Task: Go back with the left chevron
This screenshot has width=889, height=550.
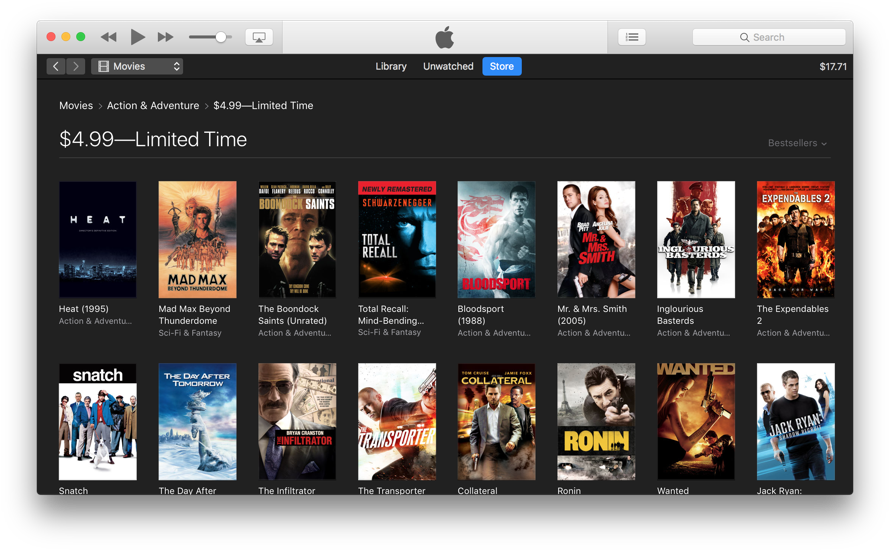Action: (56, 66)
